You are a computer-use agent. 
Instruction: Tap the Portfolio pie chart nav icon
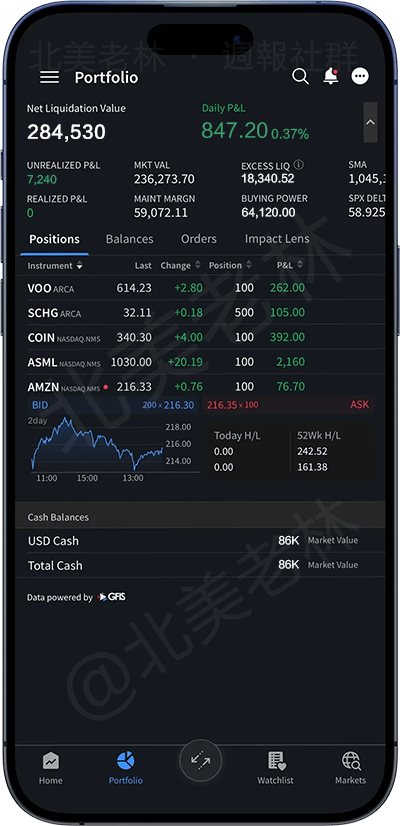coord(125,761)
